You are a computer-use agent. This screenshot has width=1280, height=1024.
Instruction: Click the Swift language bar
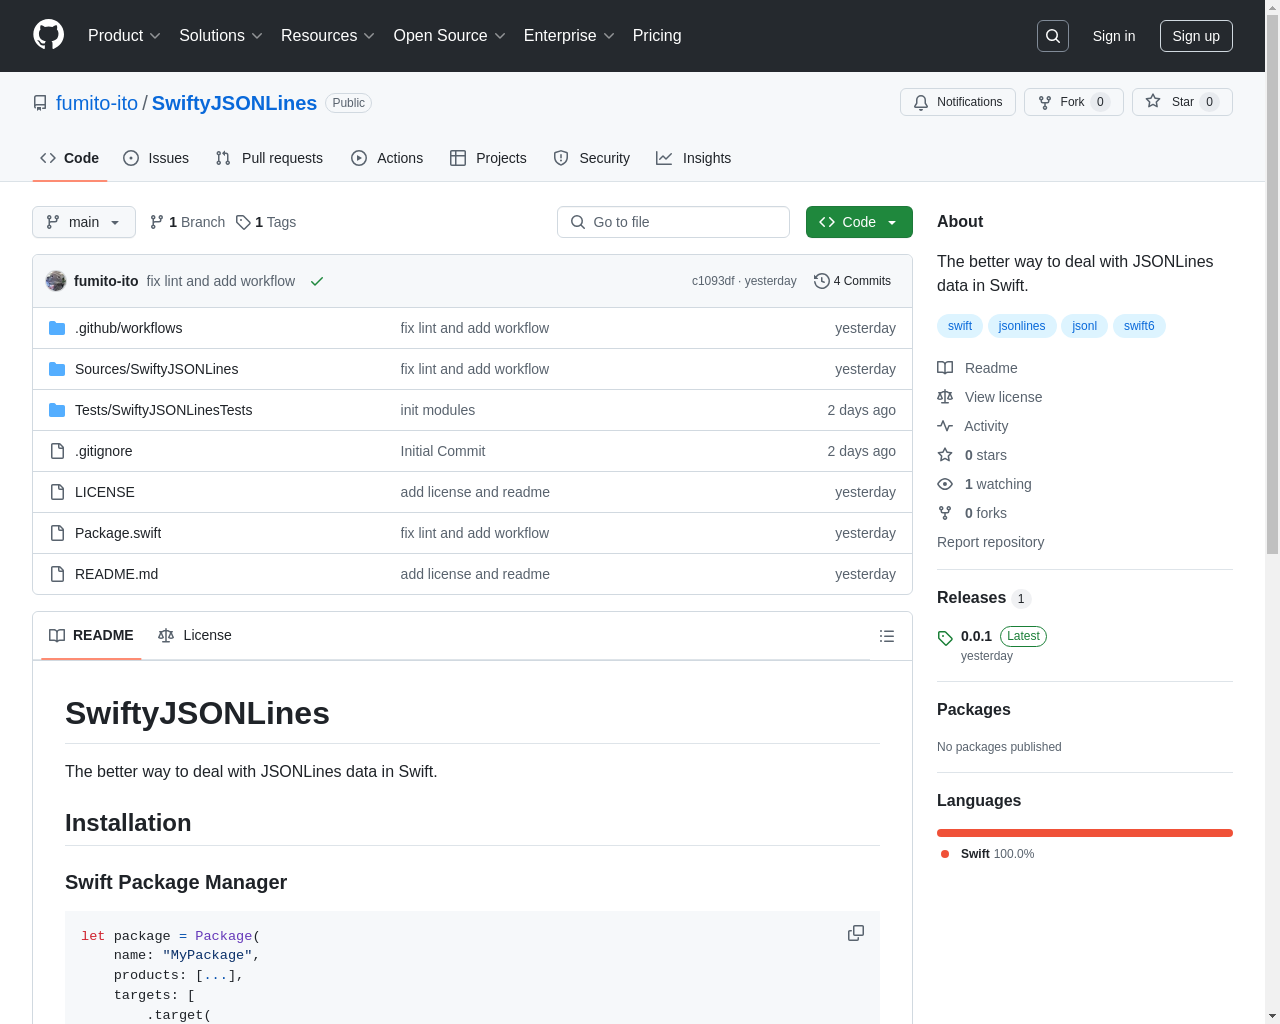pos(1085,833)
